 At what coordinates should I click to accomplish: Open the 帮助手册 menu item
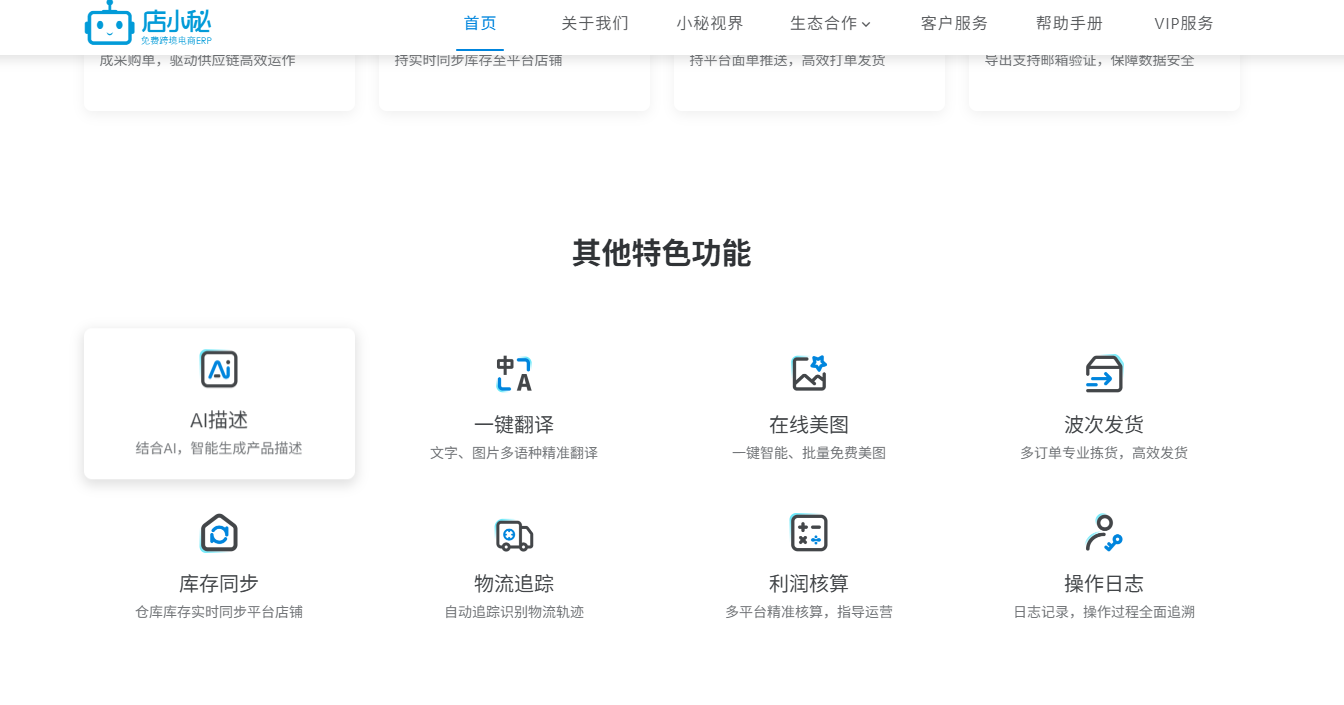point(1069,23)
